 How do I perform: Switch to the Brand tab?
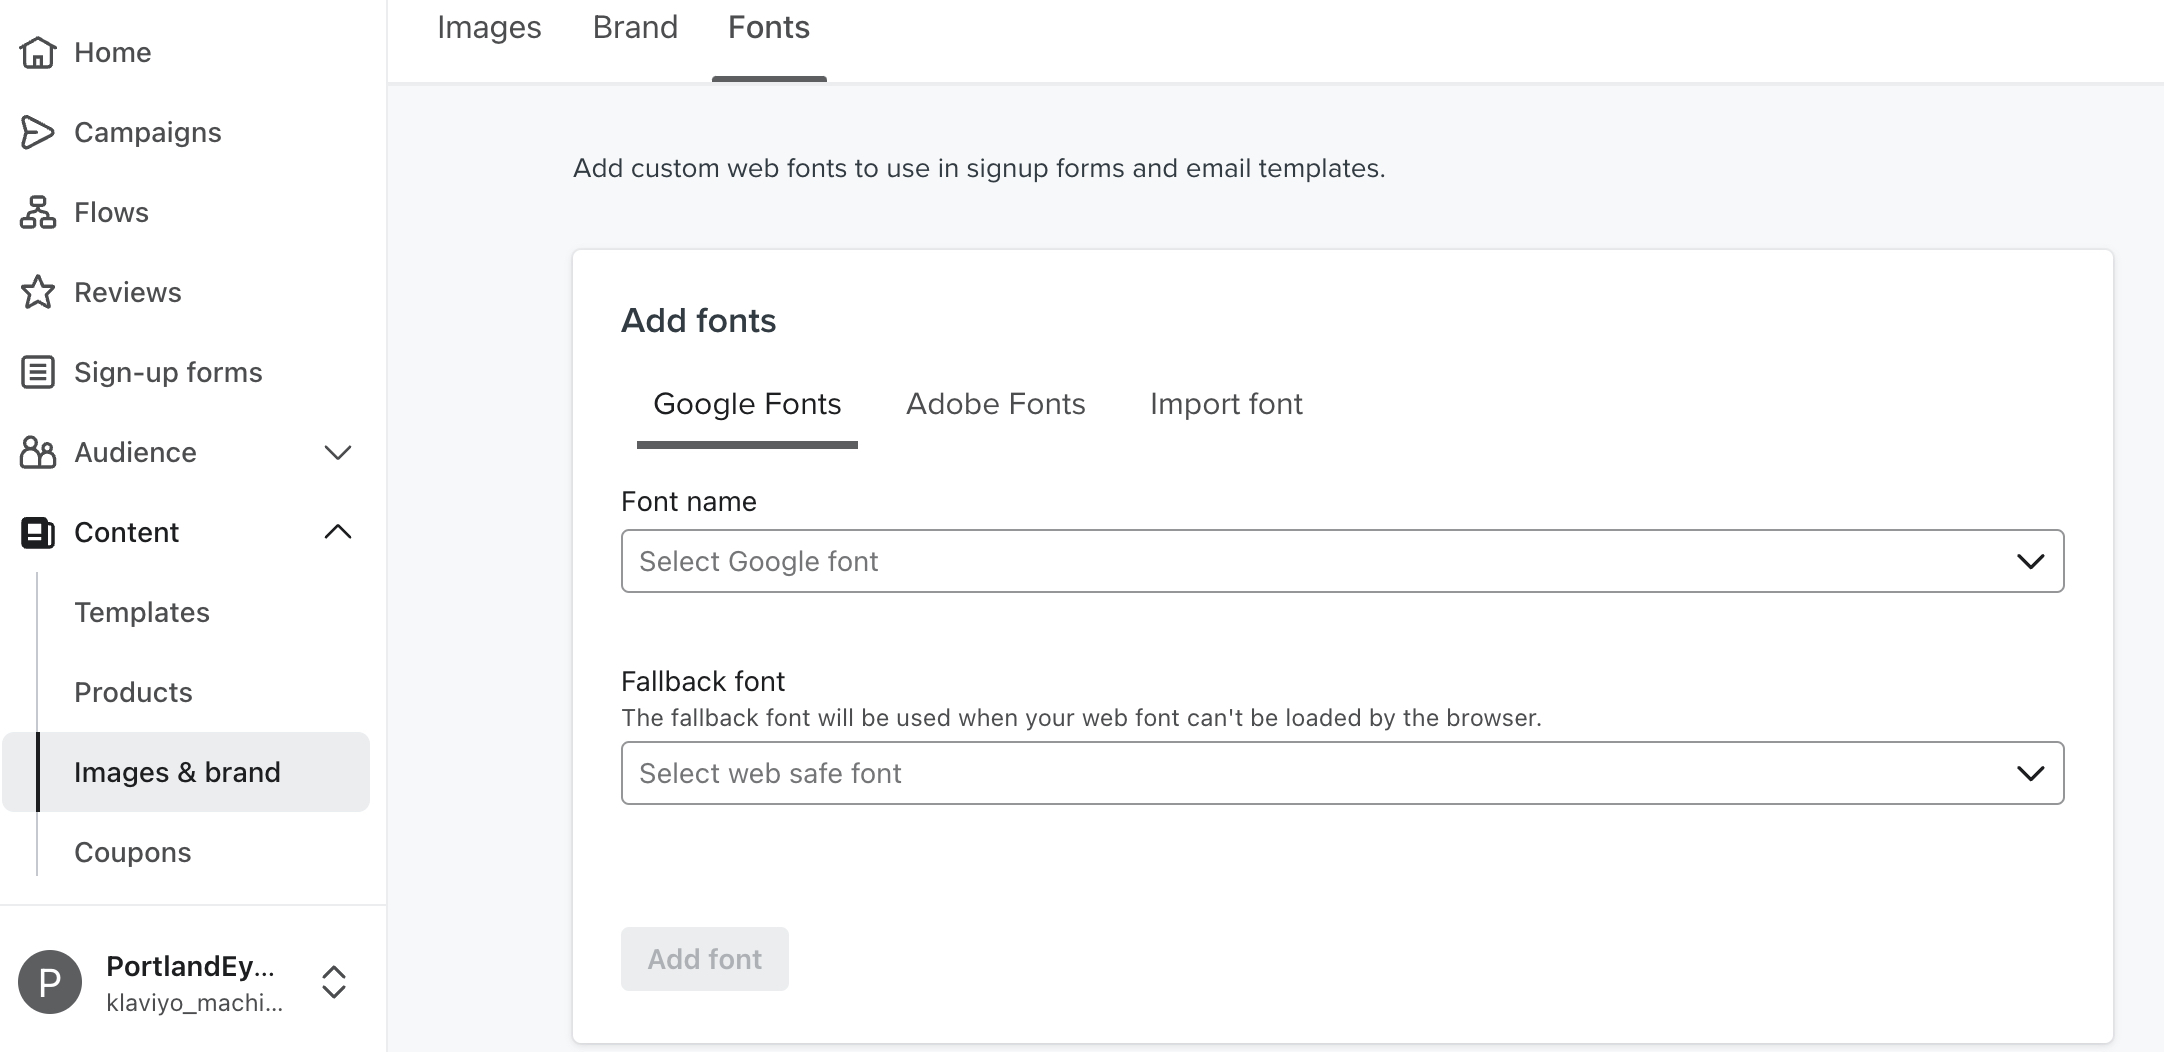tap(635, 27)
